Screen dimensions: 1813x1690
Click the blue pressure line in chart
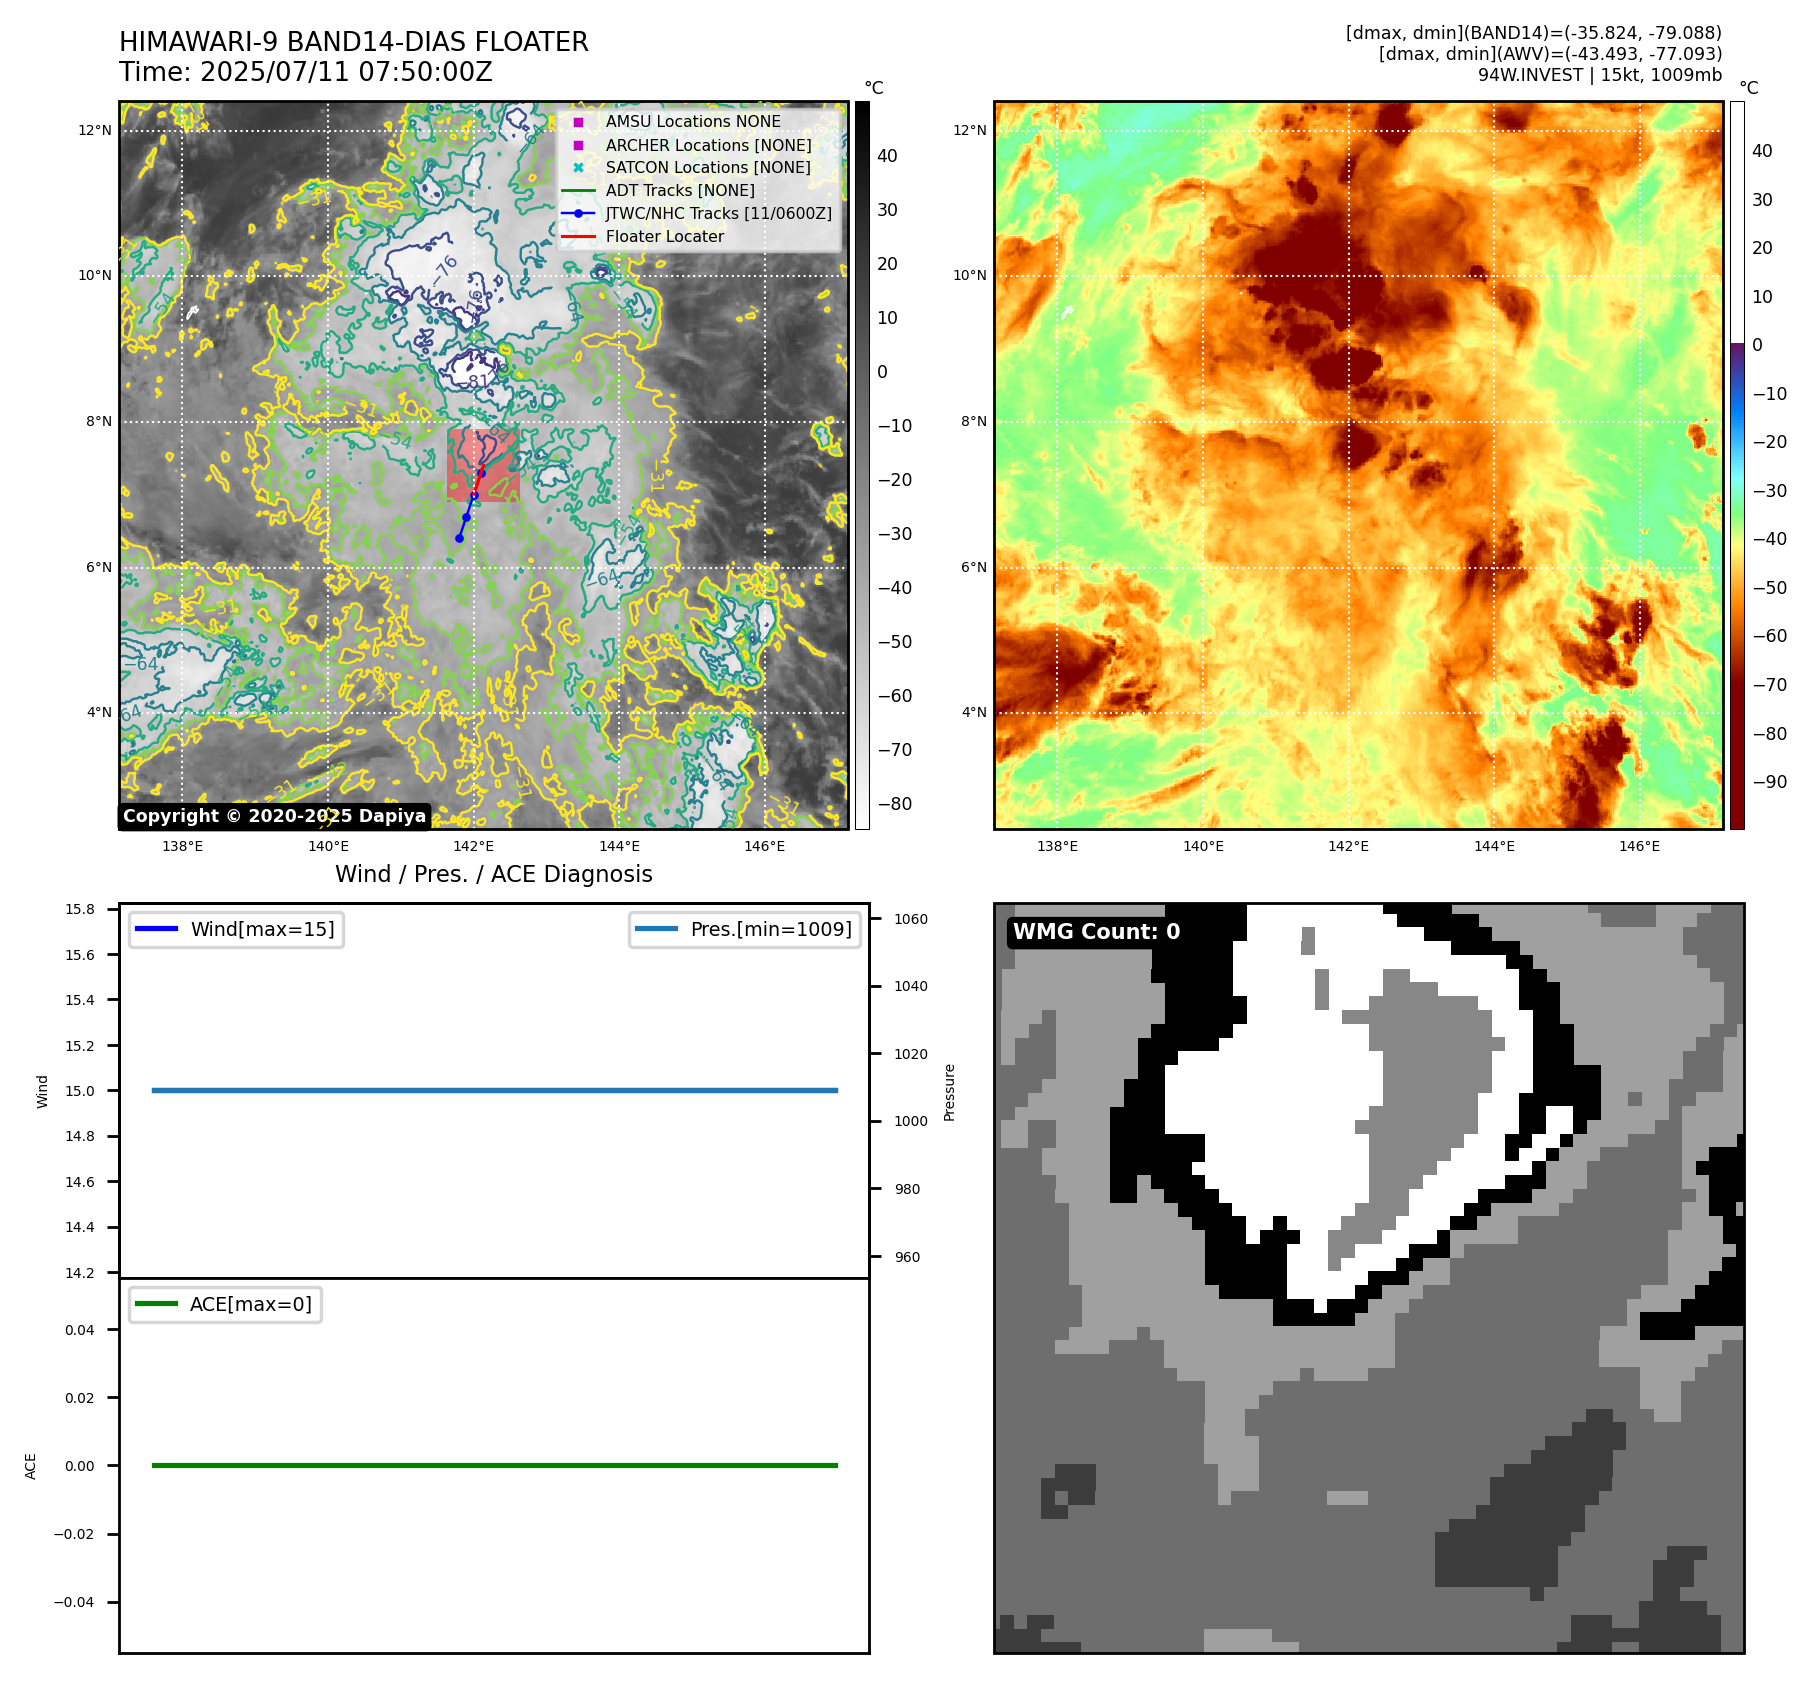pos(494,1090)
